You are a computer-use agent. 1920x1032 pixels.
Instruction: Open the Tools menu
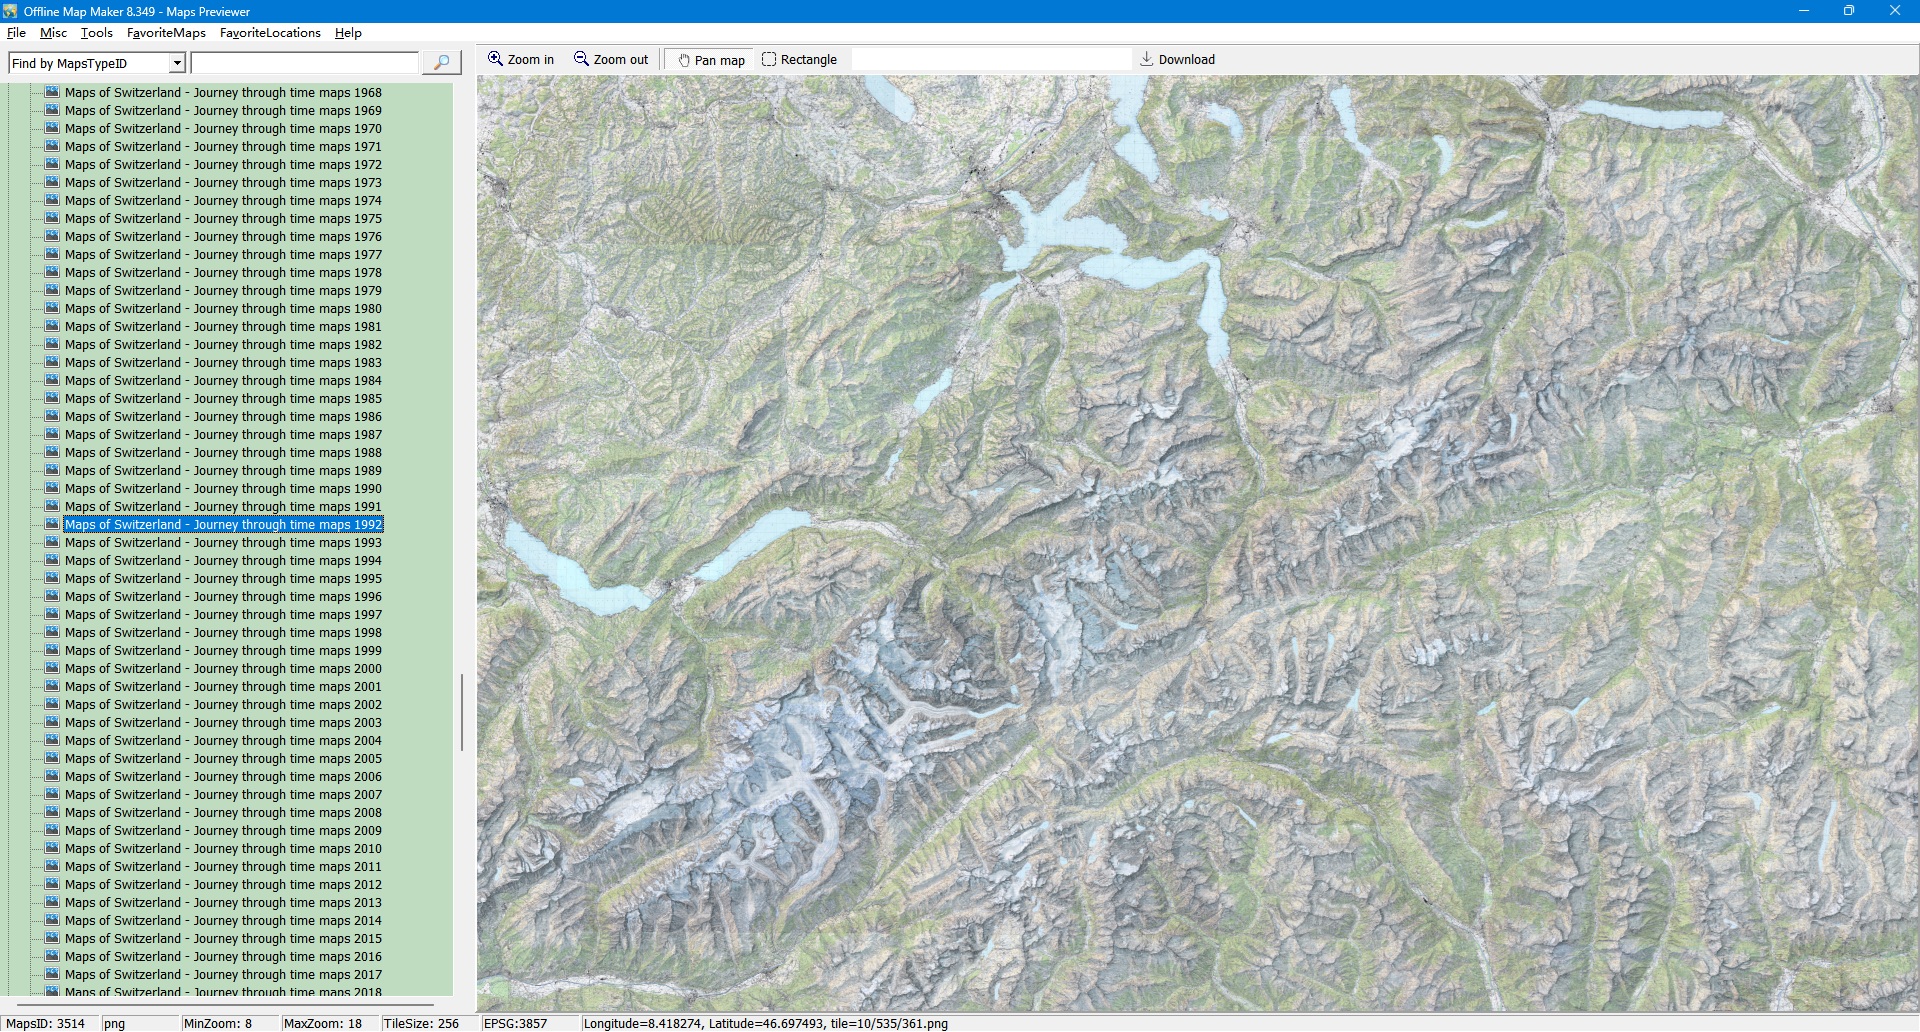96,33
